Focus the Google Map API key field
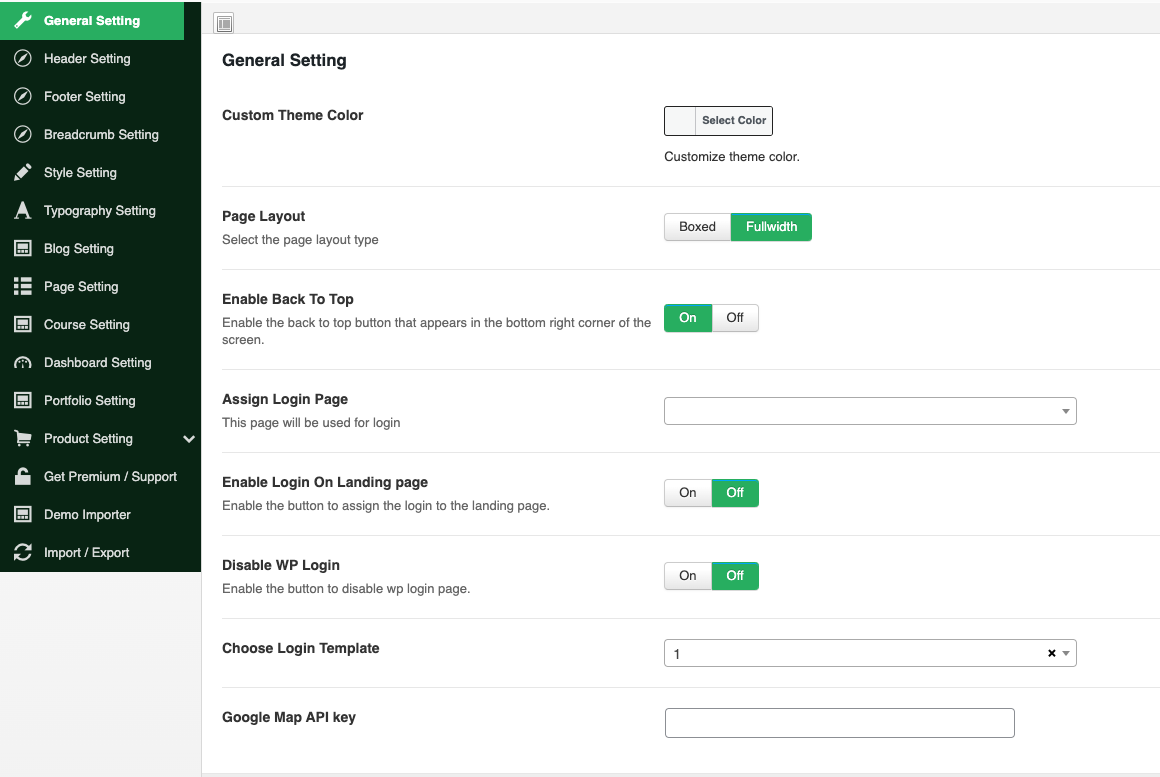Image resolution: width=1160 pixels, height=777 pixels. click(x=840, y=723)
